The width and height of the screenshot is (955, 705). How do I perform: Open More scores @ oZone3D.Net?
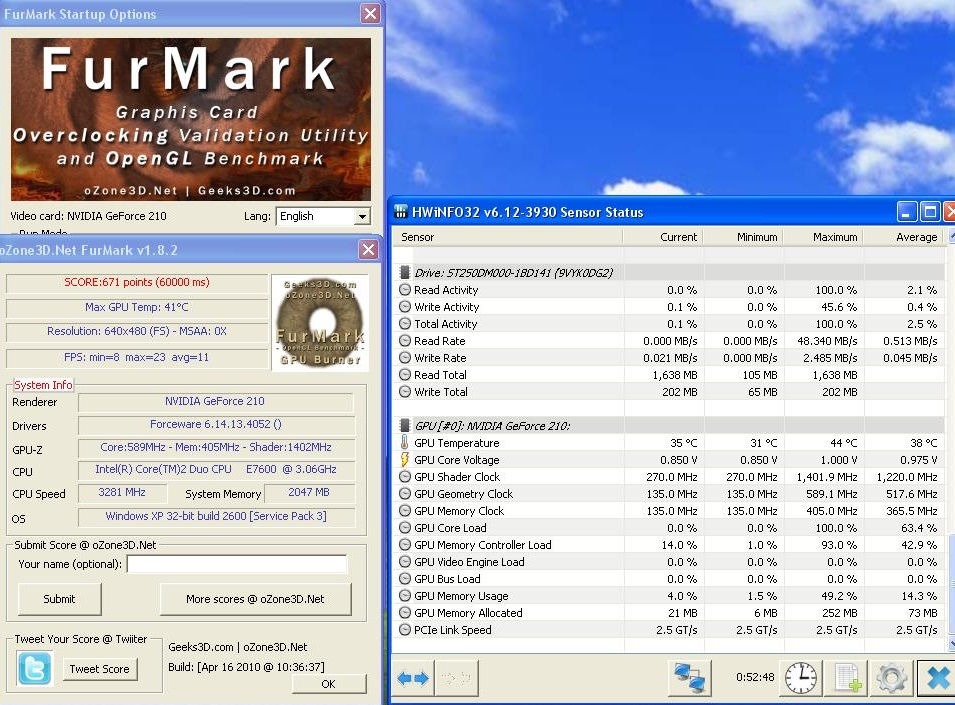[x=255, y=599]
